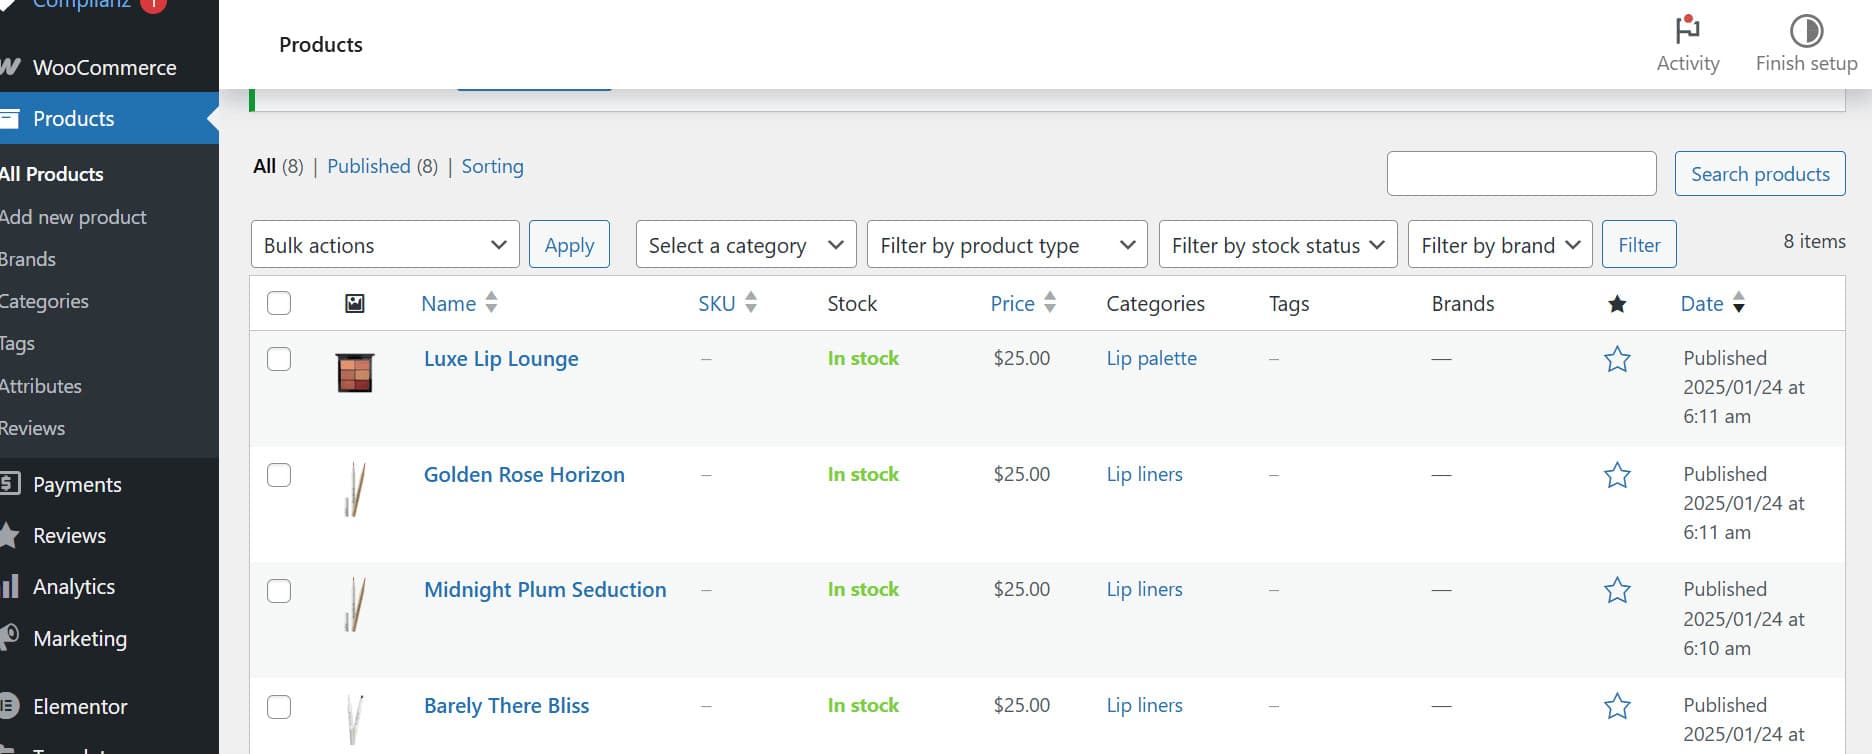Image resolution: width=1872 pixels, height=754 pixels.
Task: Check the Golden Rose Horizon row checkbox
Action: click(279, 475)
